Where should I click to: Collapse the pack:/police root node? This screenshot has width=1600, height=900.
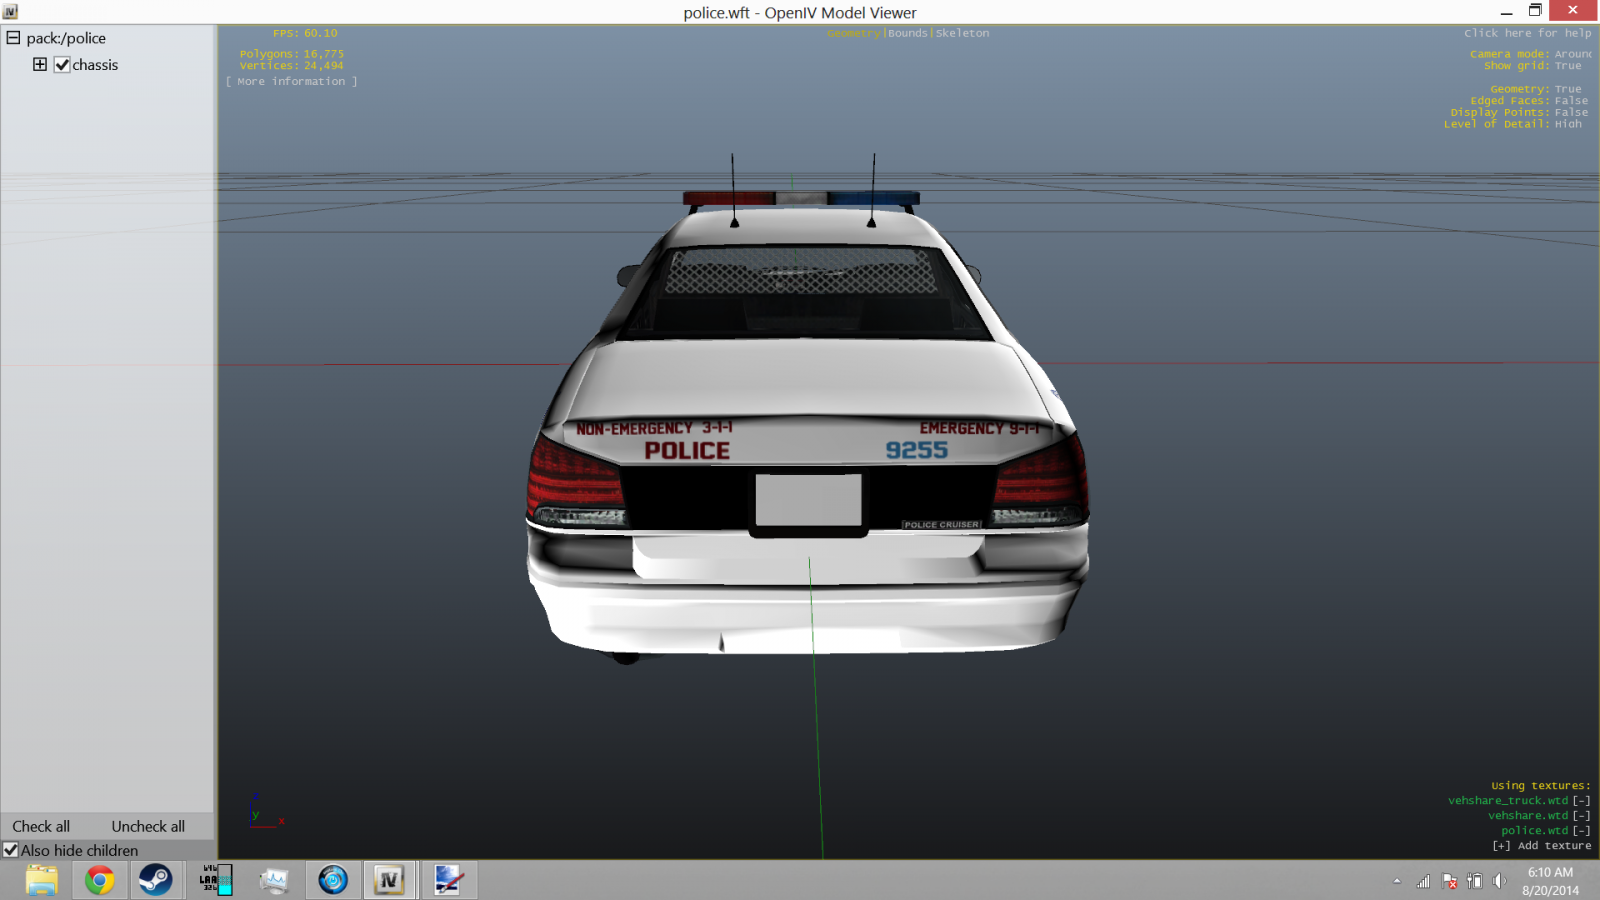[x=14, y=38]
